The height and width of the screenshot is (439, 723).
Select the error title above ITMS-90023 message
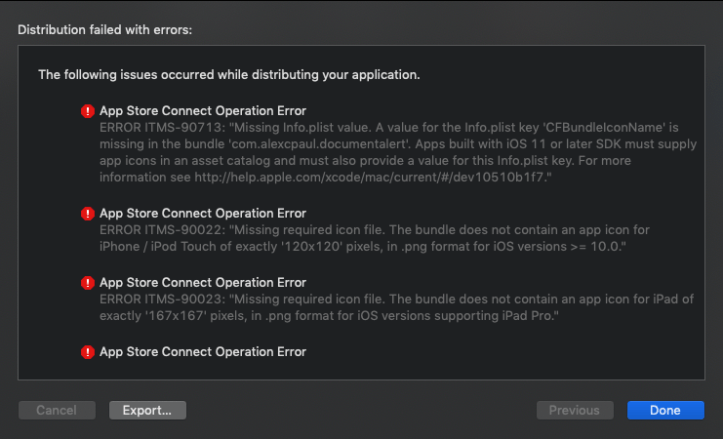[x=202, y=283]
